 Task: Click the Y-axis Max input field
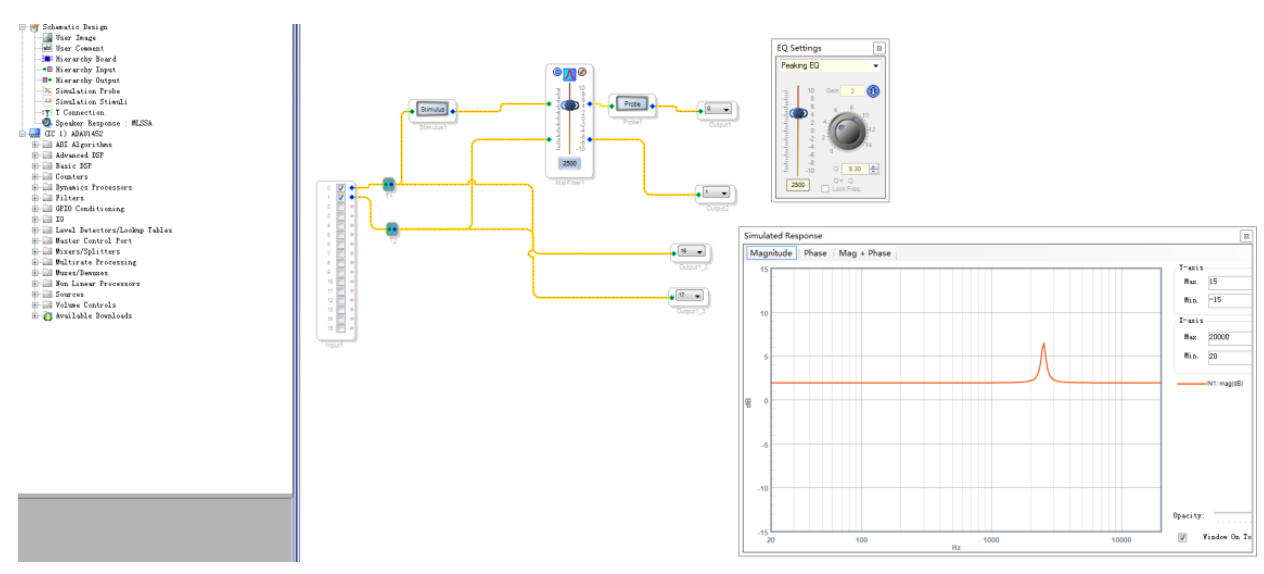click(x=1229, y=282)
